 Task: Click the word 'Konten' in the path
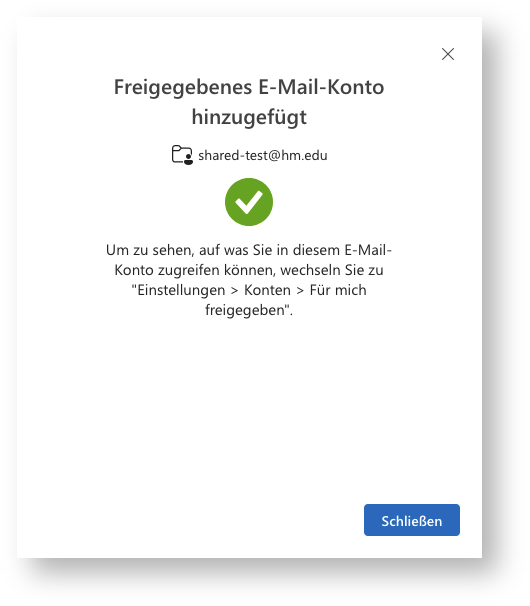point(267,290)
